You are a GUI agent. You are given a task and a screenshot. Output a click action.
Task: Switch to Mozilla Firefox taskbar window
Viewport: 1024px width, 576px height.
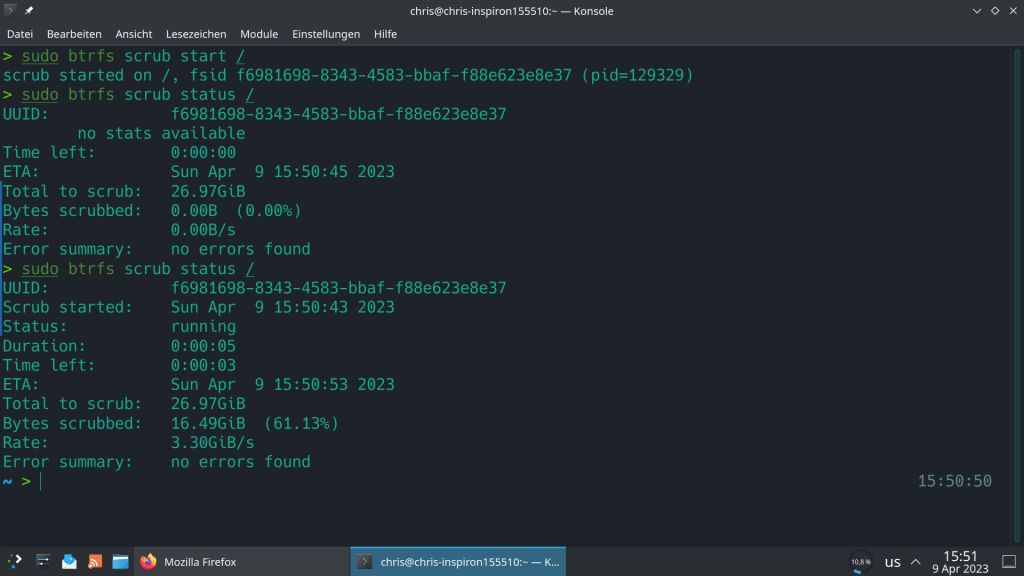190,561
